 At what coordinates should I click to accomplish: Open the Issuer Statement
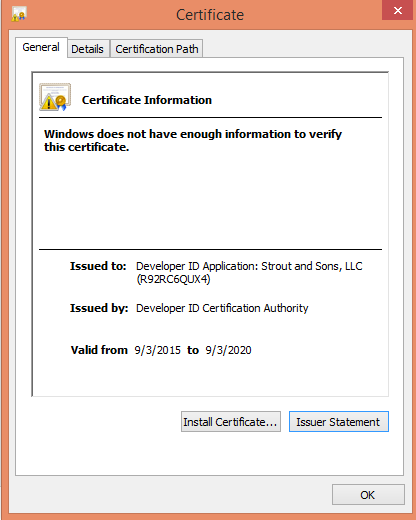[x=339, y=422]
